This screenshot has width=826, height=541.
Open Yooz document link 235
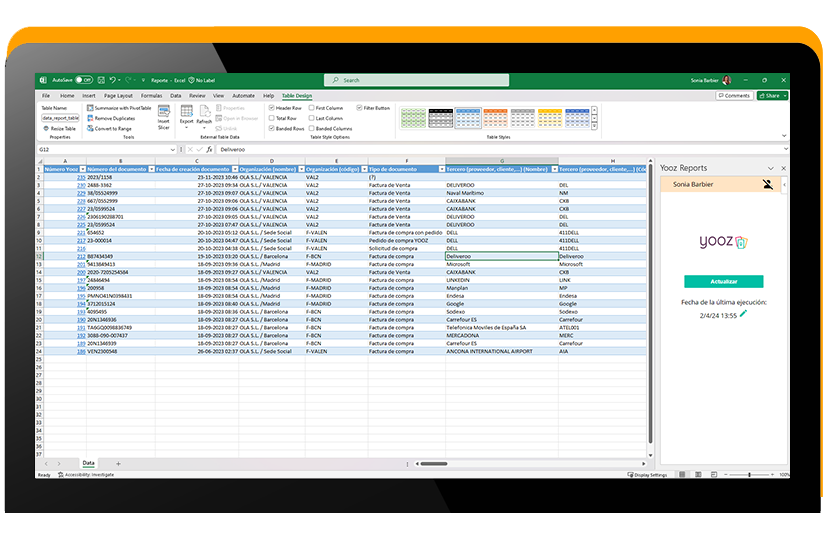coord(81,178)
